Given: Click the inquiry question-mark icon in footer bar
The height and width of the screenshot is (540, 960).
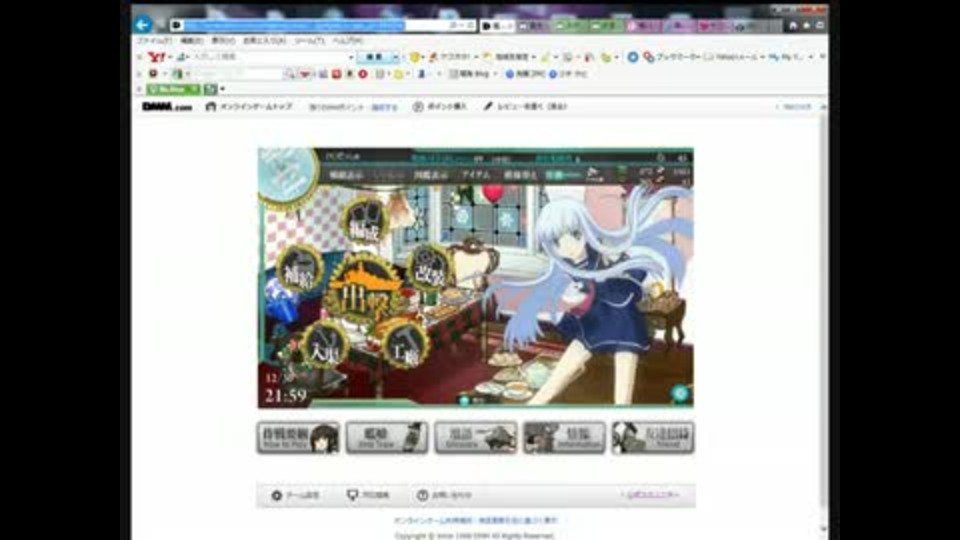Looking at the screenshot, I should click(422, 495).
